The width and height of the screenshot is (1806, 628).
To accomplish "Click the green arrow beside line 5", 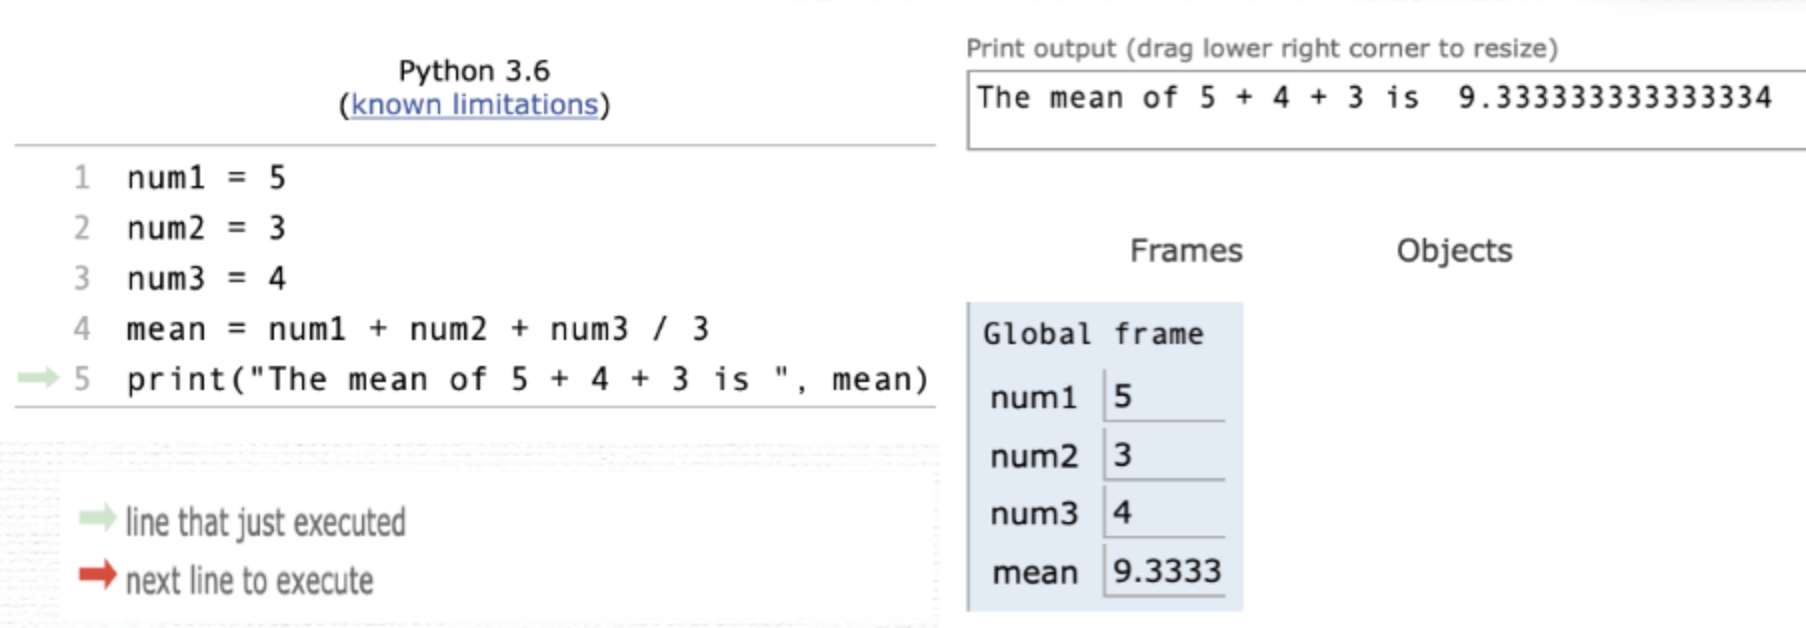I will tap(39, 377).
